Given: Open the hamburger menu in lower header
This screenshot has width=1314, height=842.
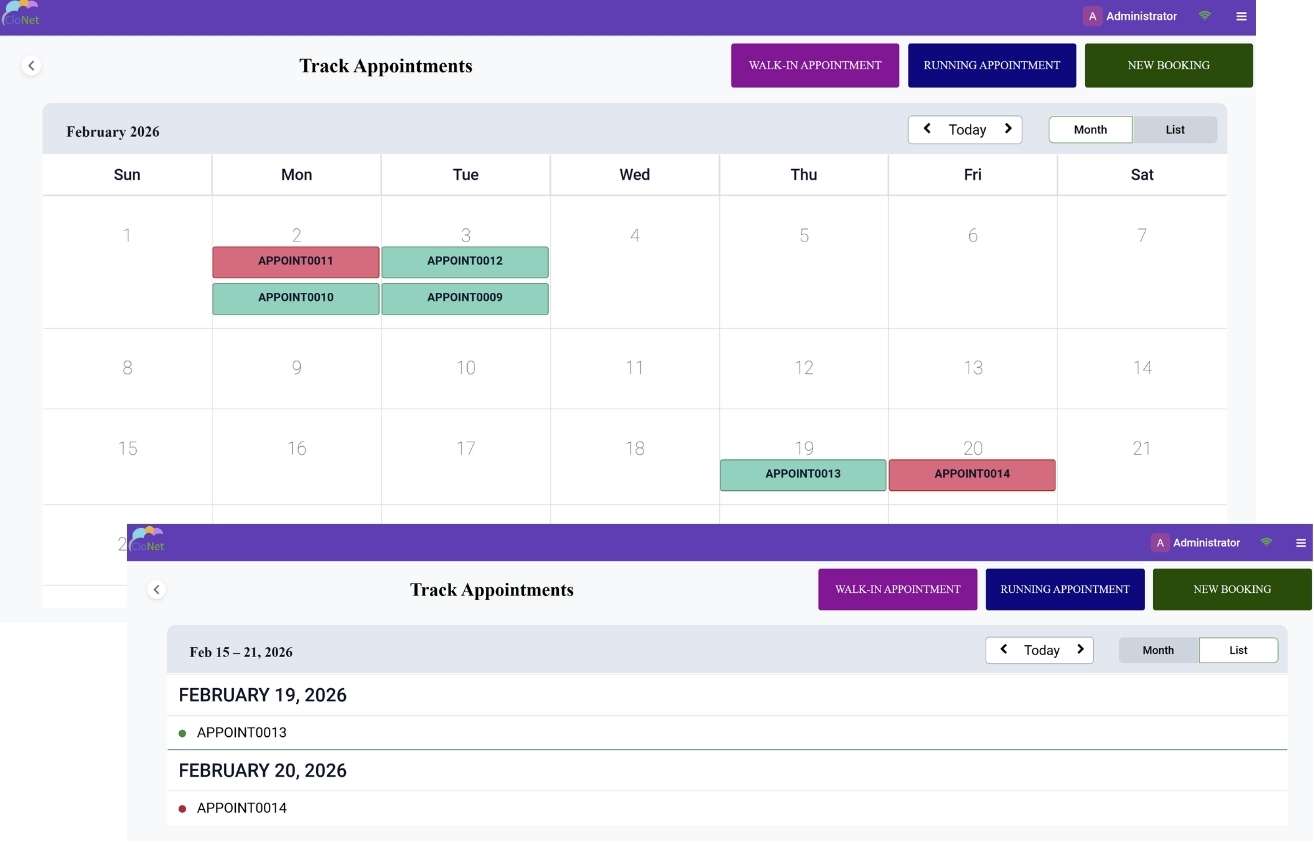Looking at the screenshot, I should point(1301,543).
